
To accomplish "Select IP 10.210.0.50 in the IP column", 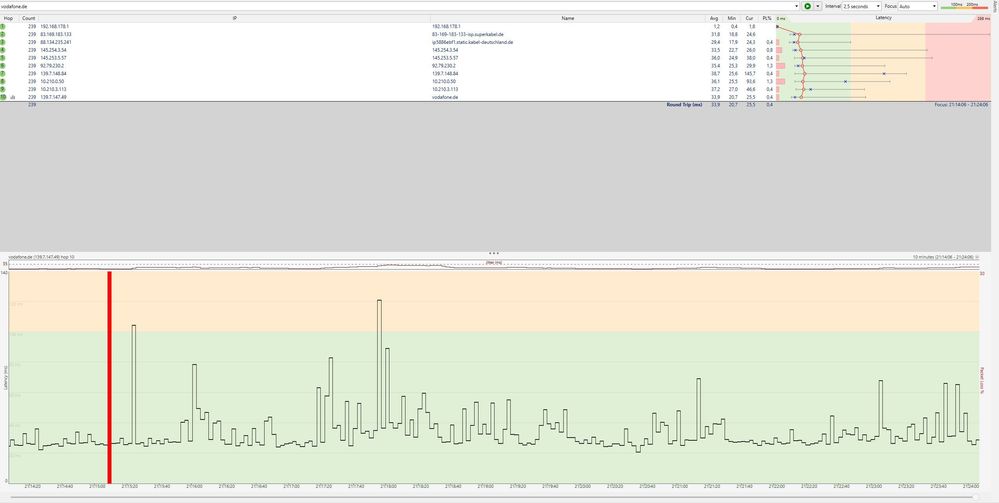I will (52, 82).
